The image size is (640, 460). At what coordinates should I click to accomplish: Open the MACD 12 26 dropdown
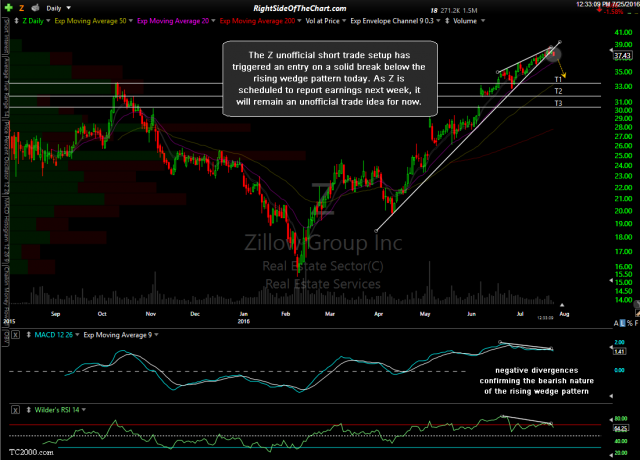[x=77, y=335]
